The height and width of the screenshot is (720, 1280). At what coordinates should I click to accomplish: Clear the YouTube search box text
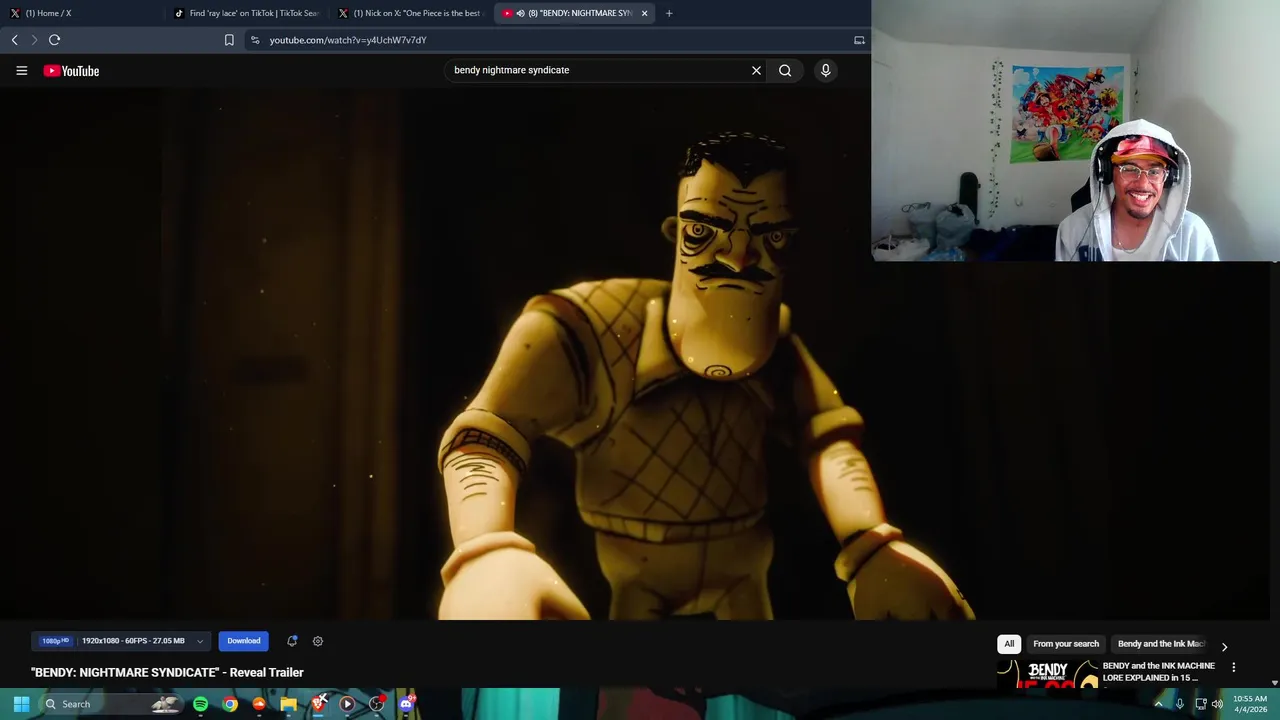click(x=756, y=70)
